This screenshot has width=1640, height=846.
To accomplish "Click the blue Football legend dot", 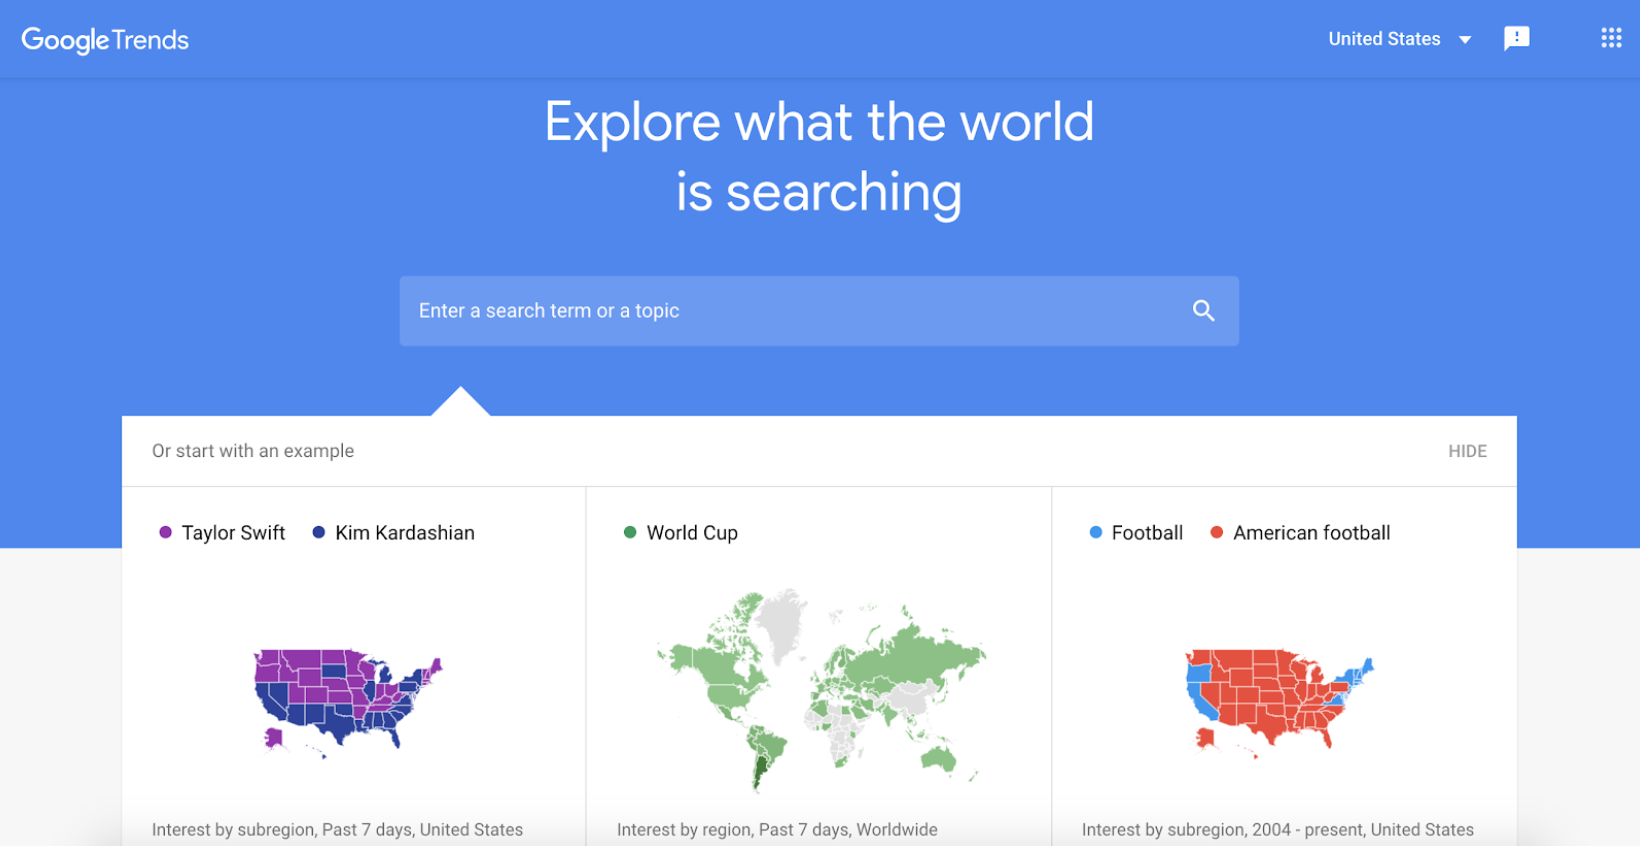I will click(x=1096, y=533).
